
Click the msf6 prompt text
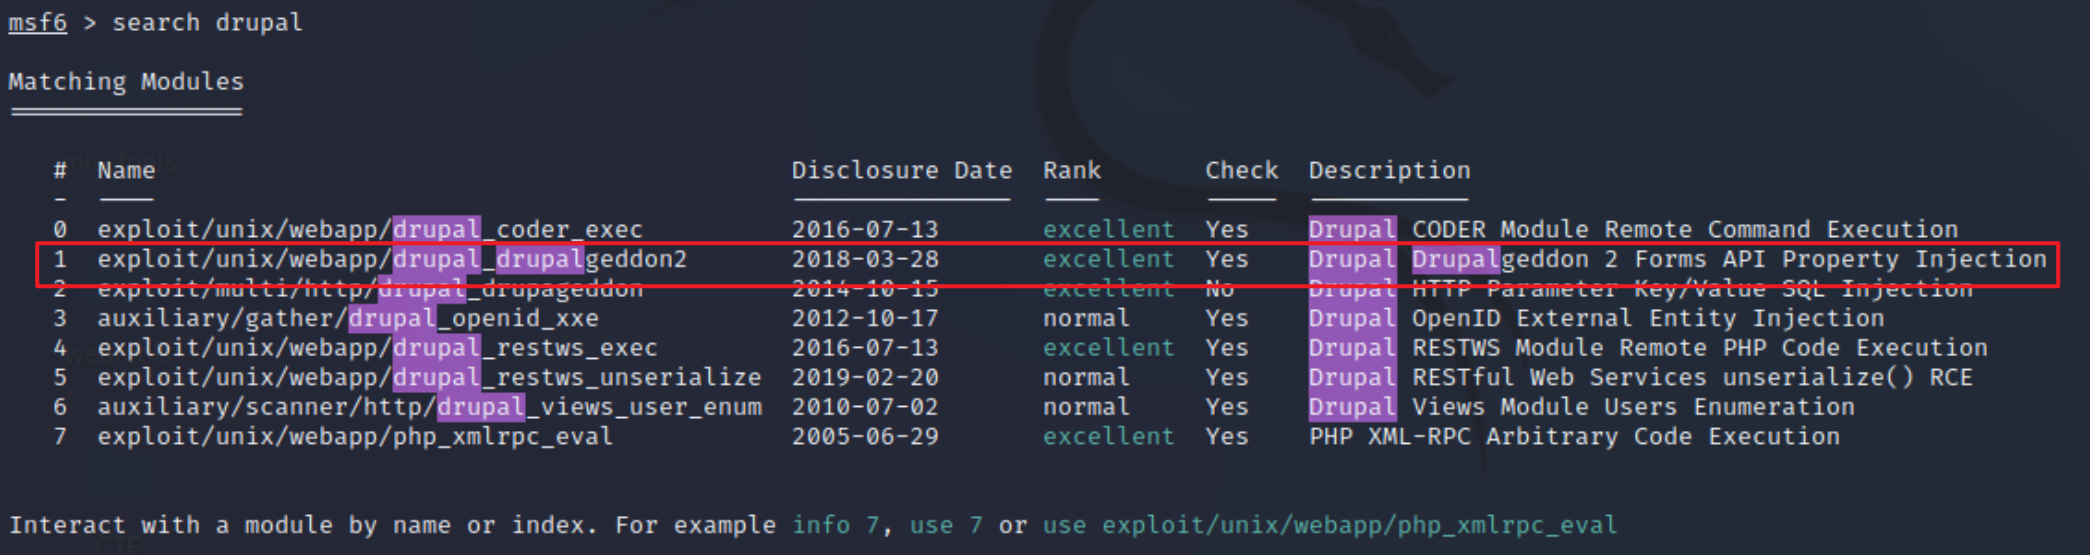pos(38,22)
